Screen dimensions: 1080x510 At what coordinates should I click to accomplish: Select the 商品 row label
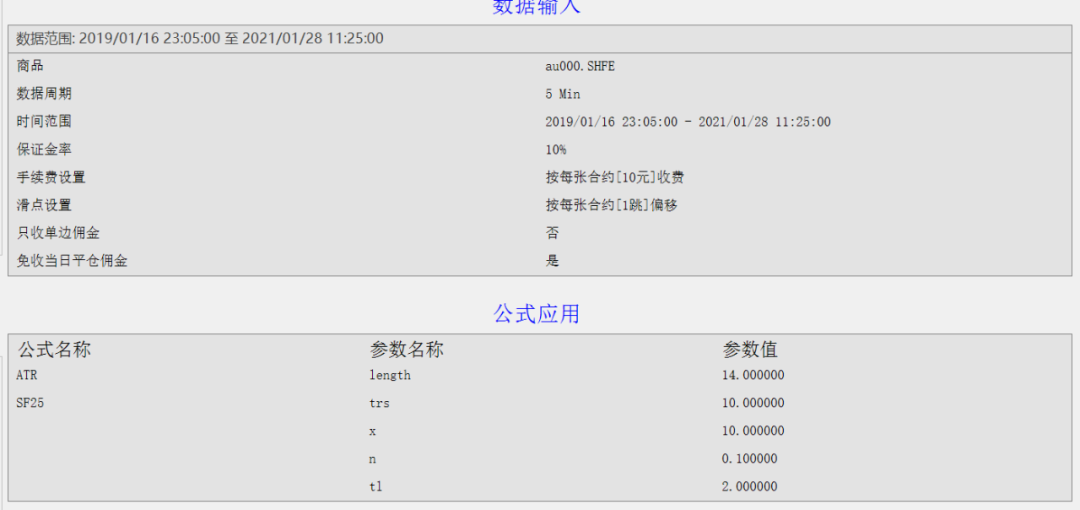30,66
